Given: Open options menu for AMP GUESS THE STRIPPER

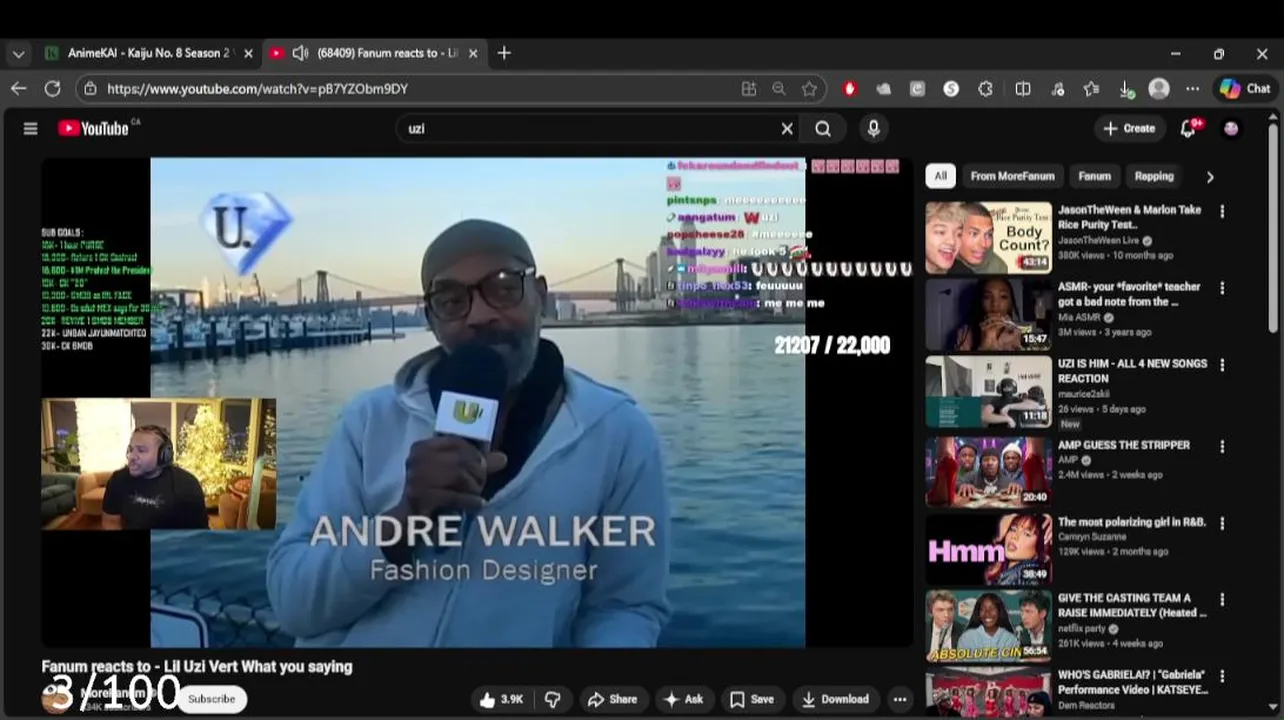Looking at the screenshot, I should click(1222, 446).
